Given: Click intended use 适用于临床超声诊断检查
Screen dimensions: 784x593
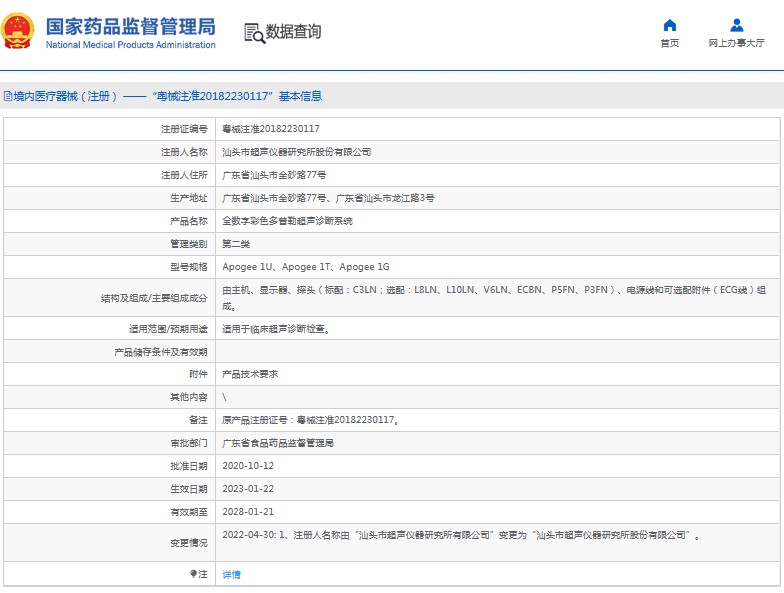Looking at the screenshot, I should click(x=276, y=329).
